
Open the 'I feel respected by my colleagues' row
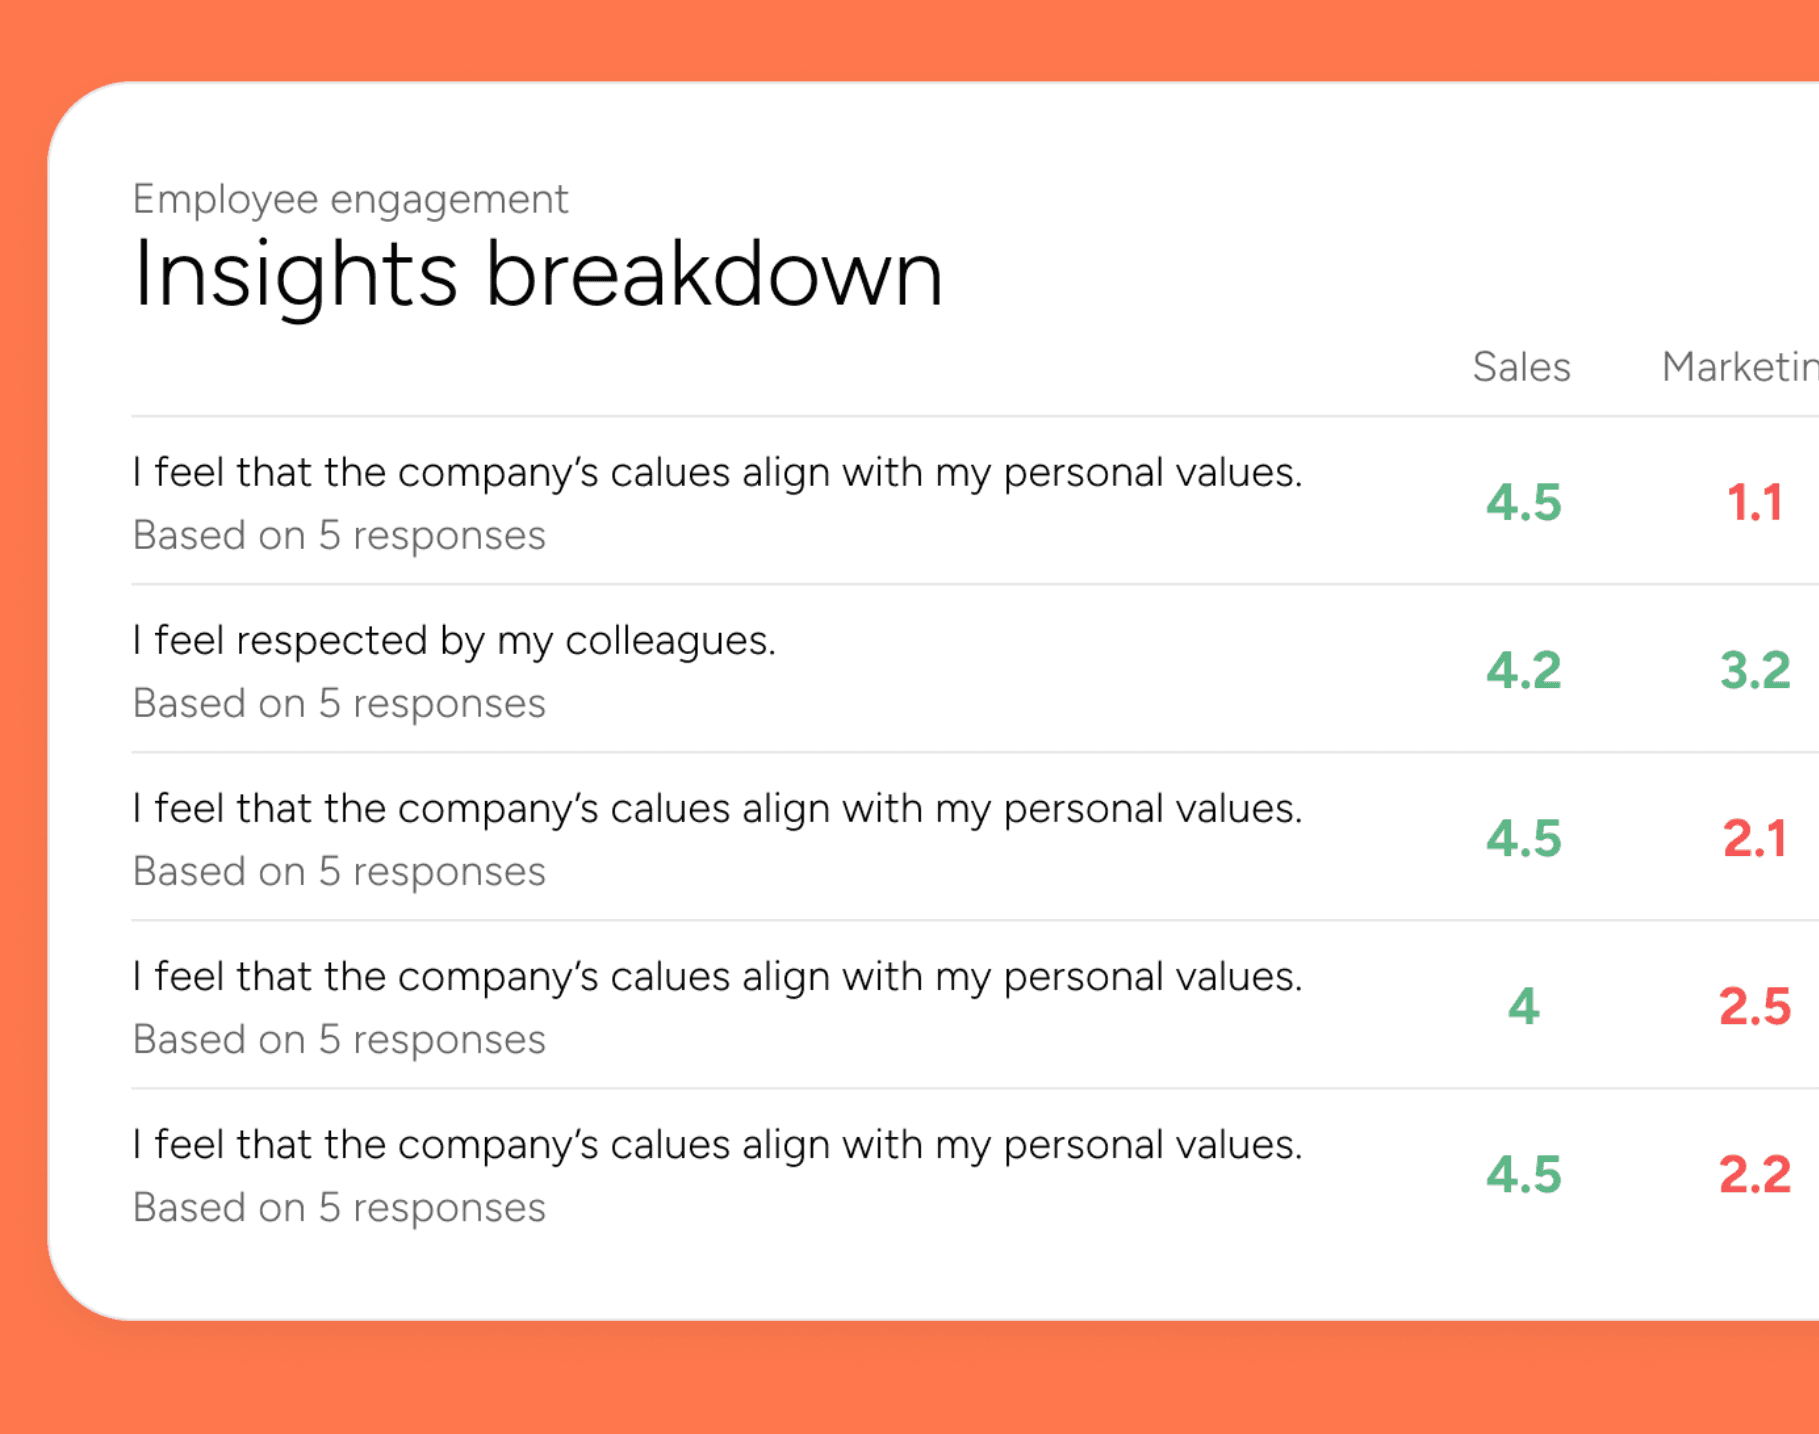tap(975, 669)
